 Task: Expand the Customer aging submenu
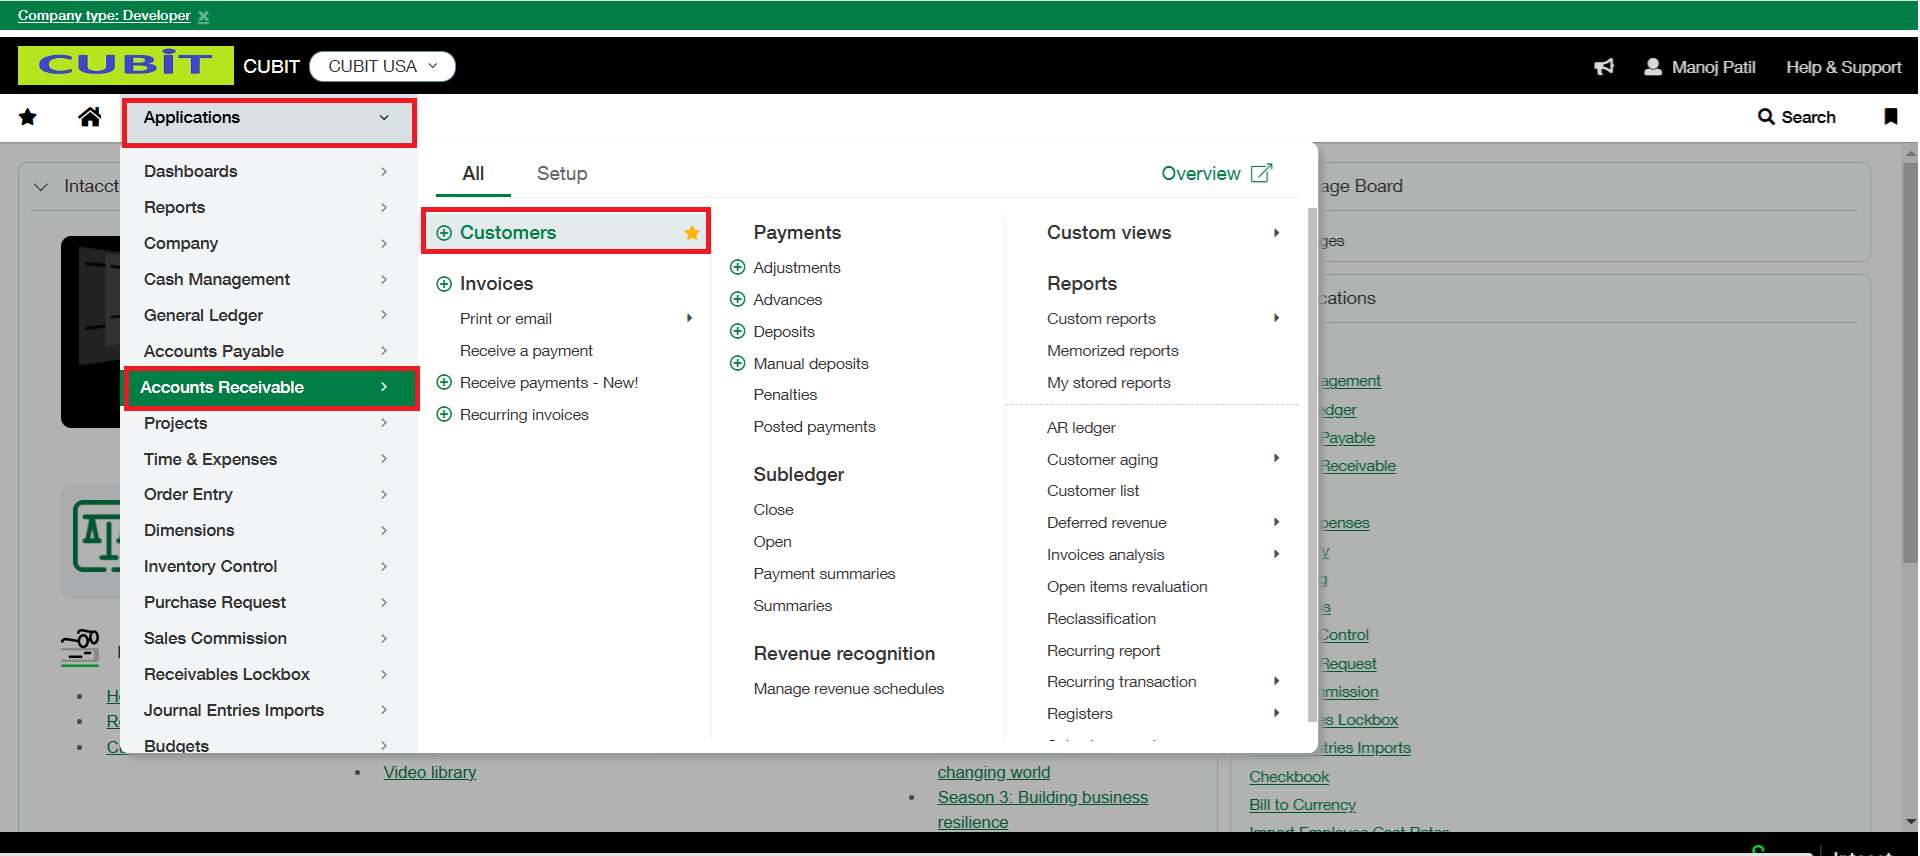coord(1276,459)
